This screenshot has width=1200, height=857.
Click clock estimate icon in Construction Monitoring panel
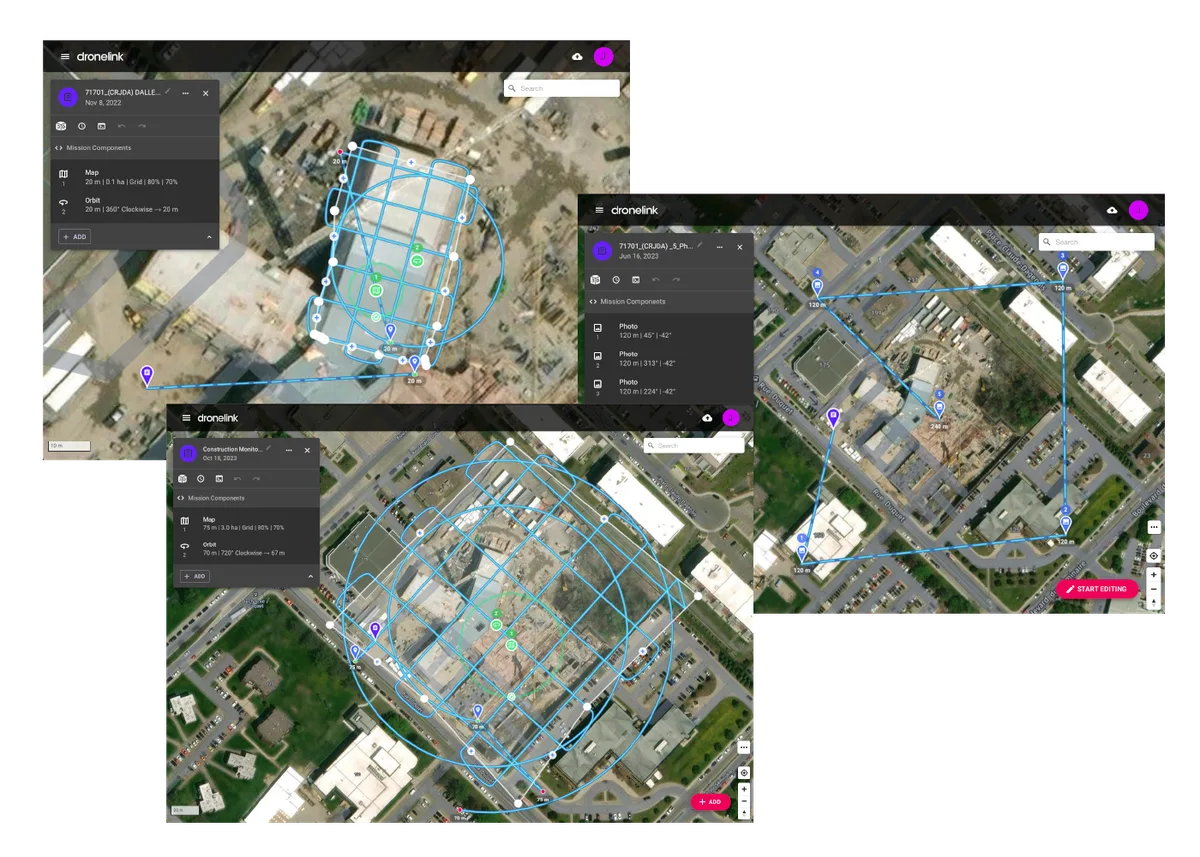pyautogui.click(x=200, y=479)
